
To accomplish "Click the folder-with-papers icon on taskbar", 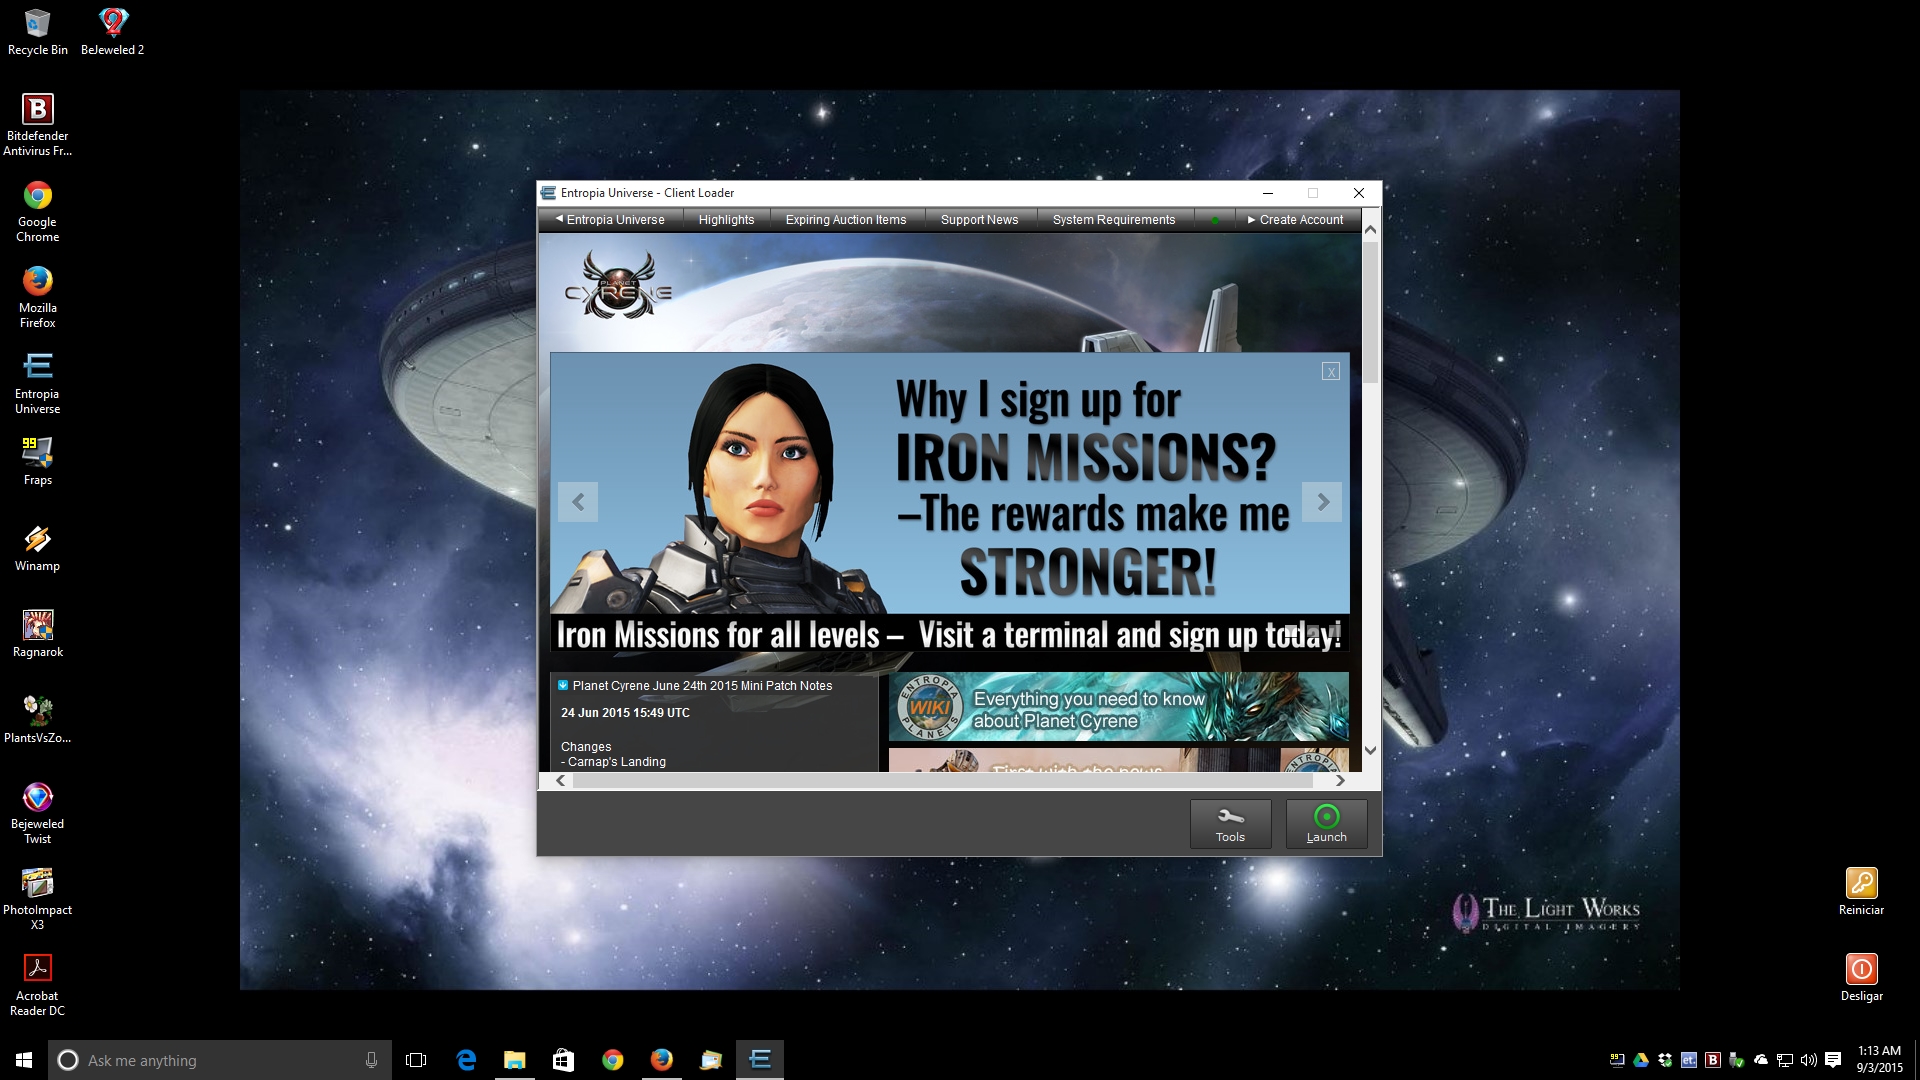I will point(710,1060).
